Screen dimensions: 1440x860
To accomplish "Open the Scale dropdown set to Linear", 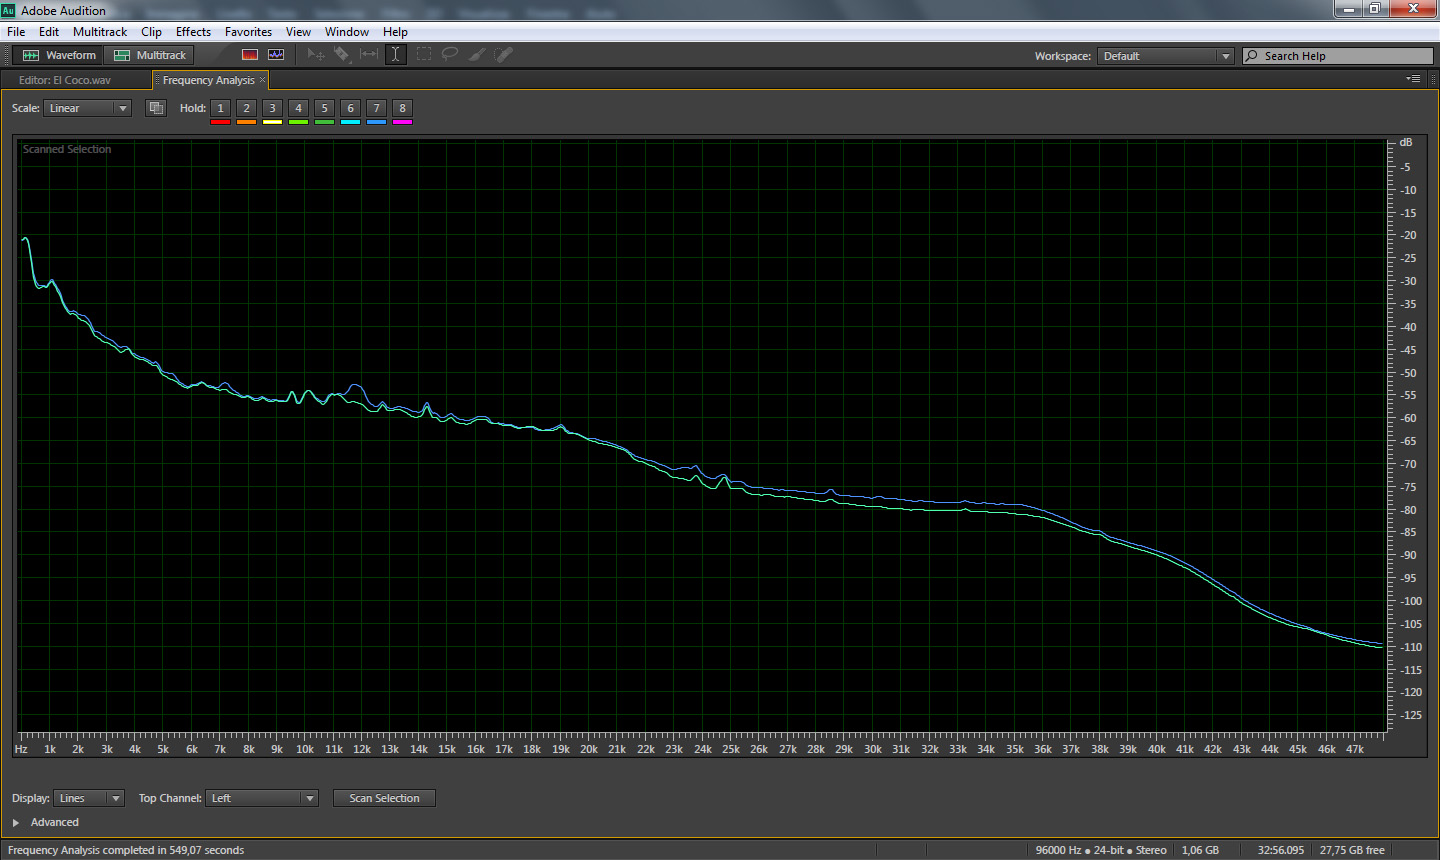I will pos(88,108).
